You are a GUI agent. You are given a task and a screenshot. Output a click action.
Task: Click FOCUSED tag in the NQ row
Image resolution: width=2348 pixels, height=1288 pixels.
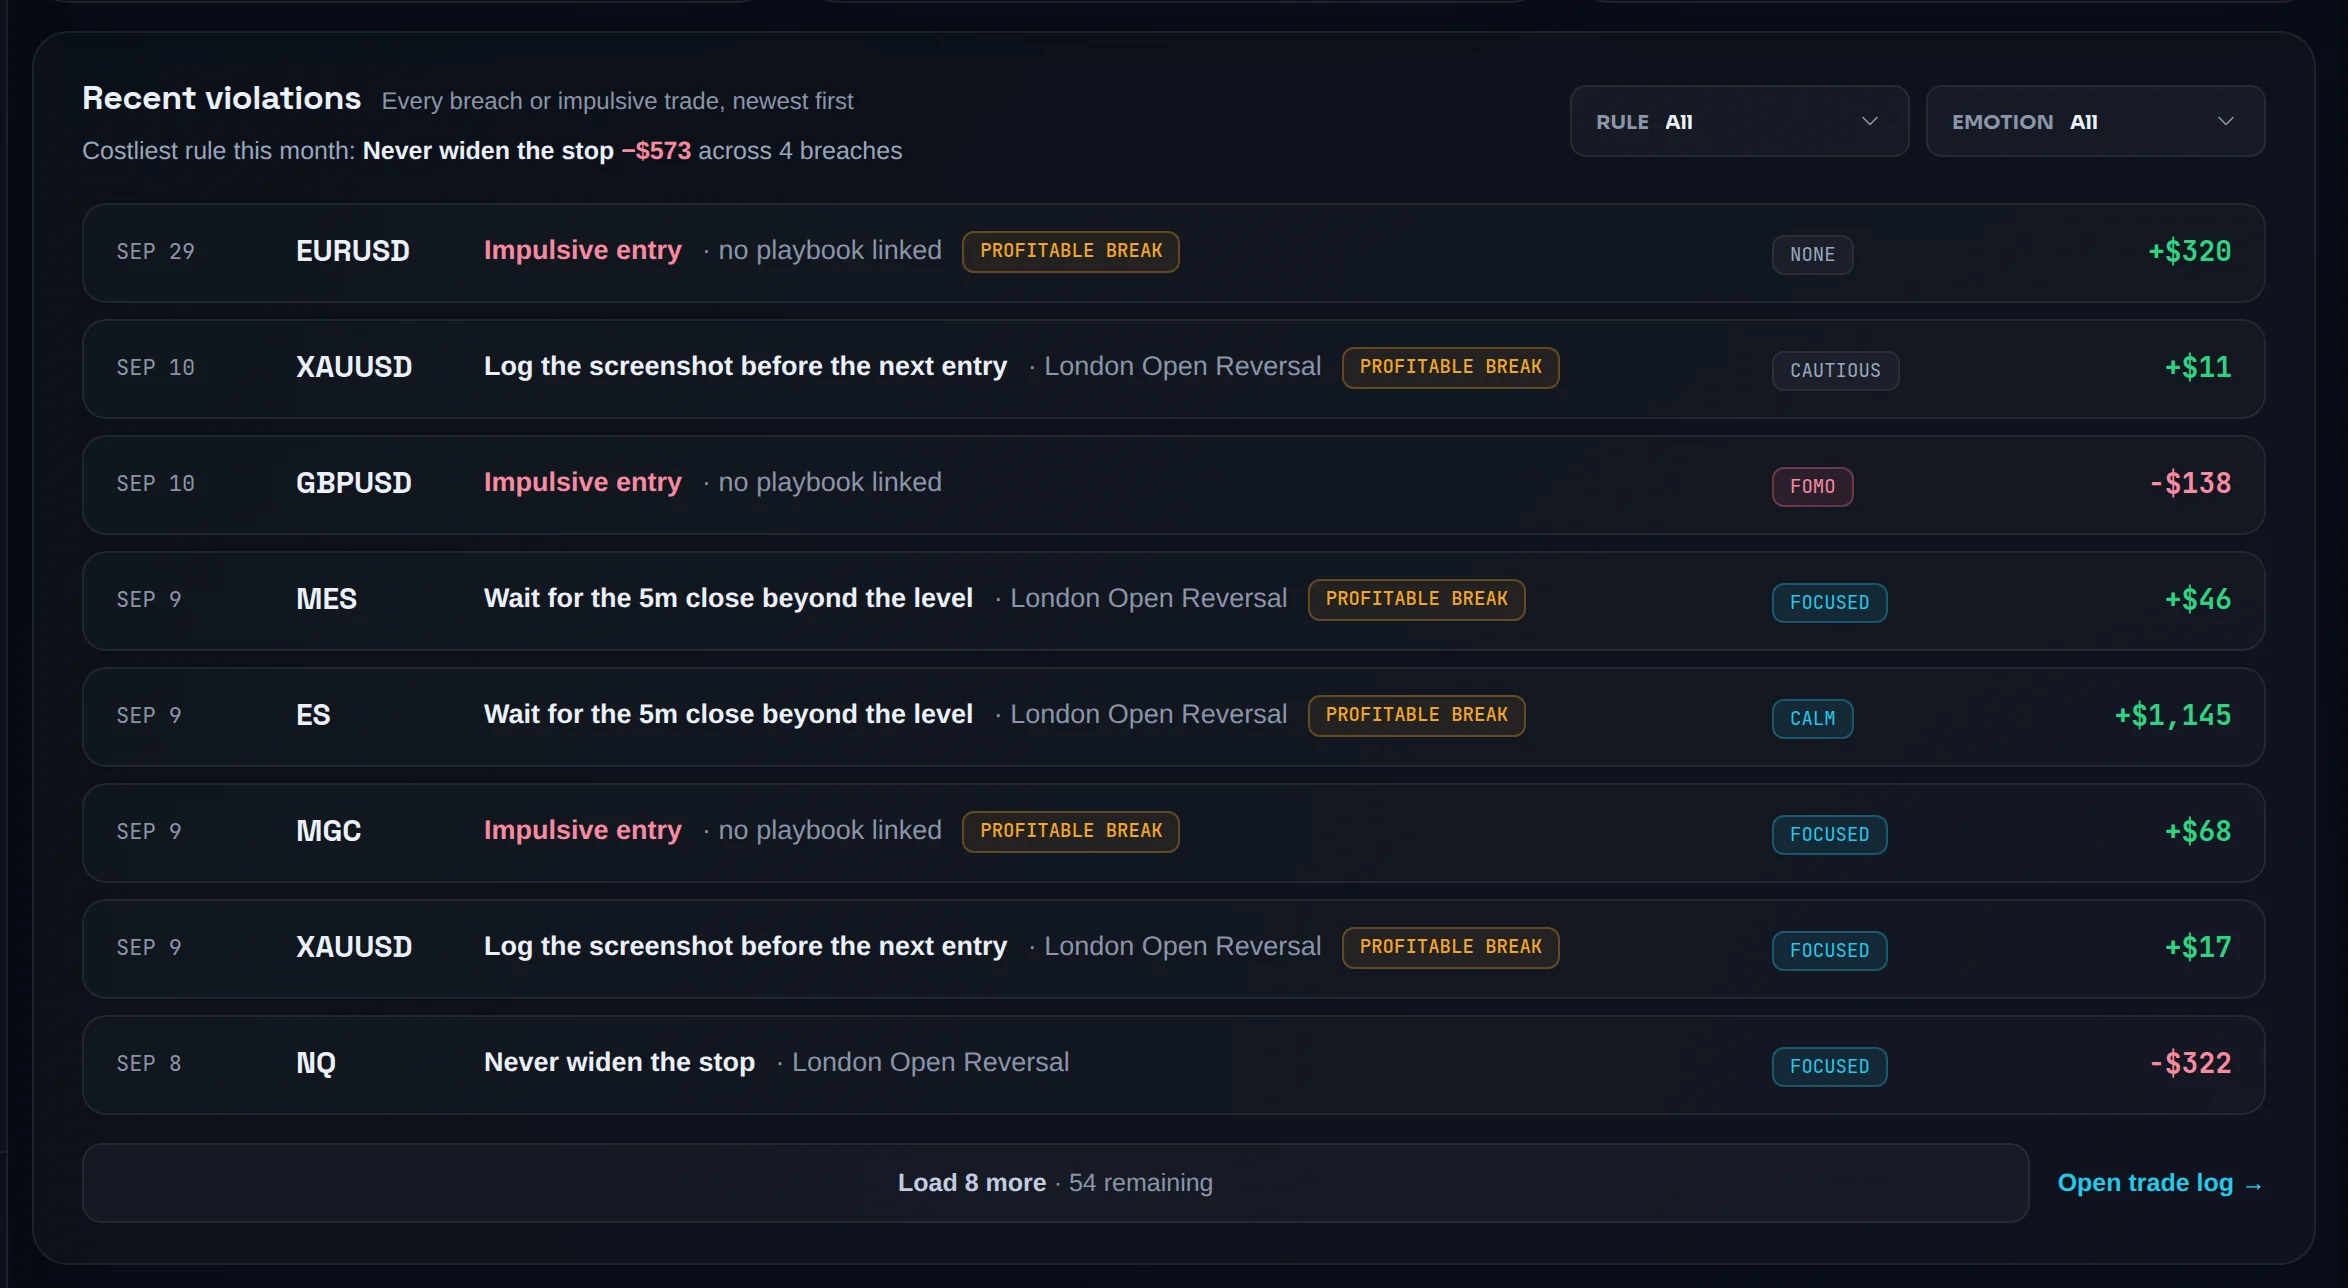pos(1829,1067)
